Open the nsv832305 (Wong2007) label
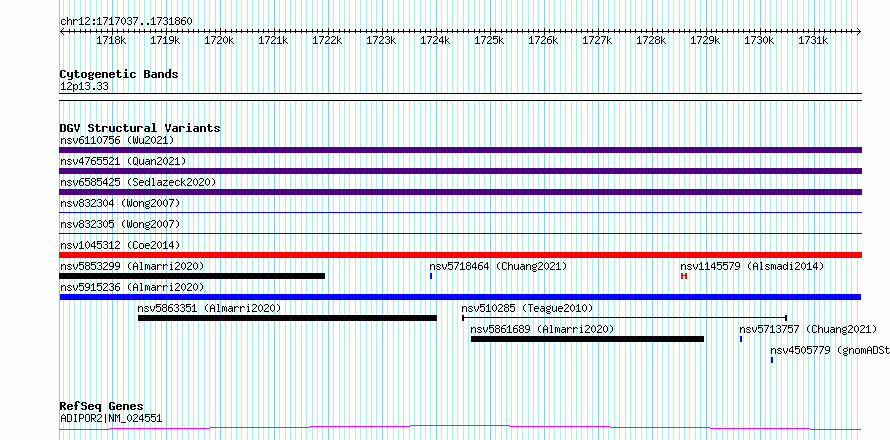This screenshot has height=440, width=890. (x=120, y=224)
